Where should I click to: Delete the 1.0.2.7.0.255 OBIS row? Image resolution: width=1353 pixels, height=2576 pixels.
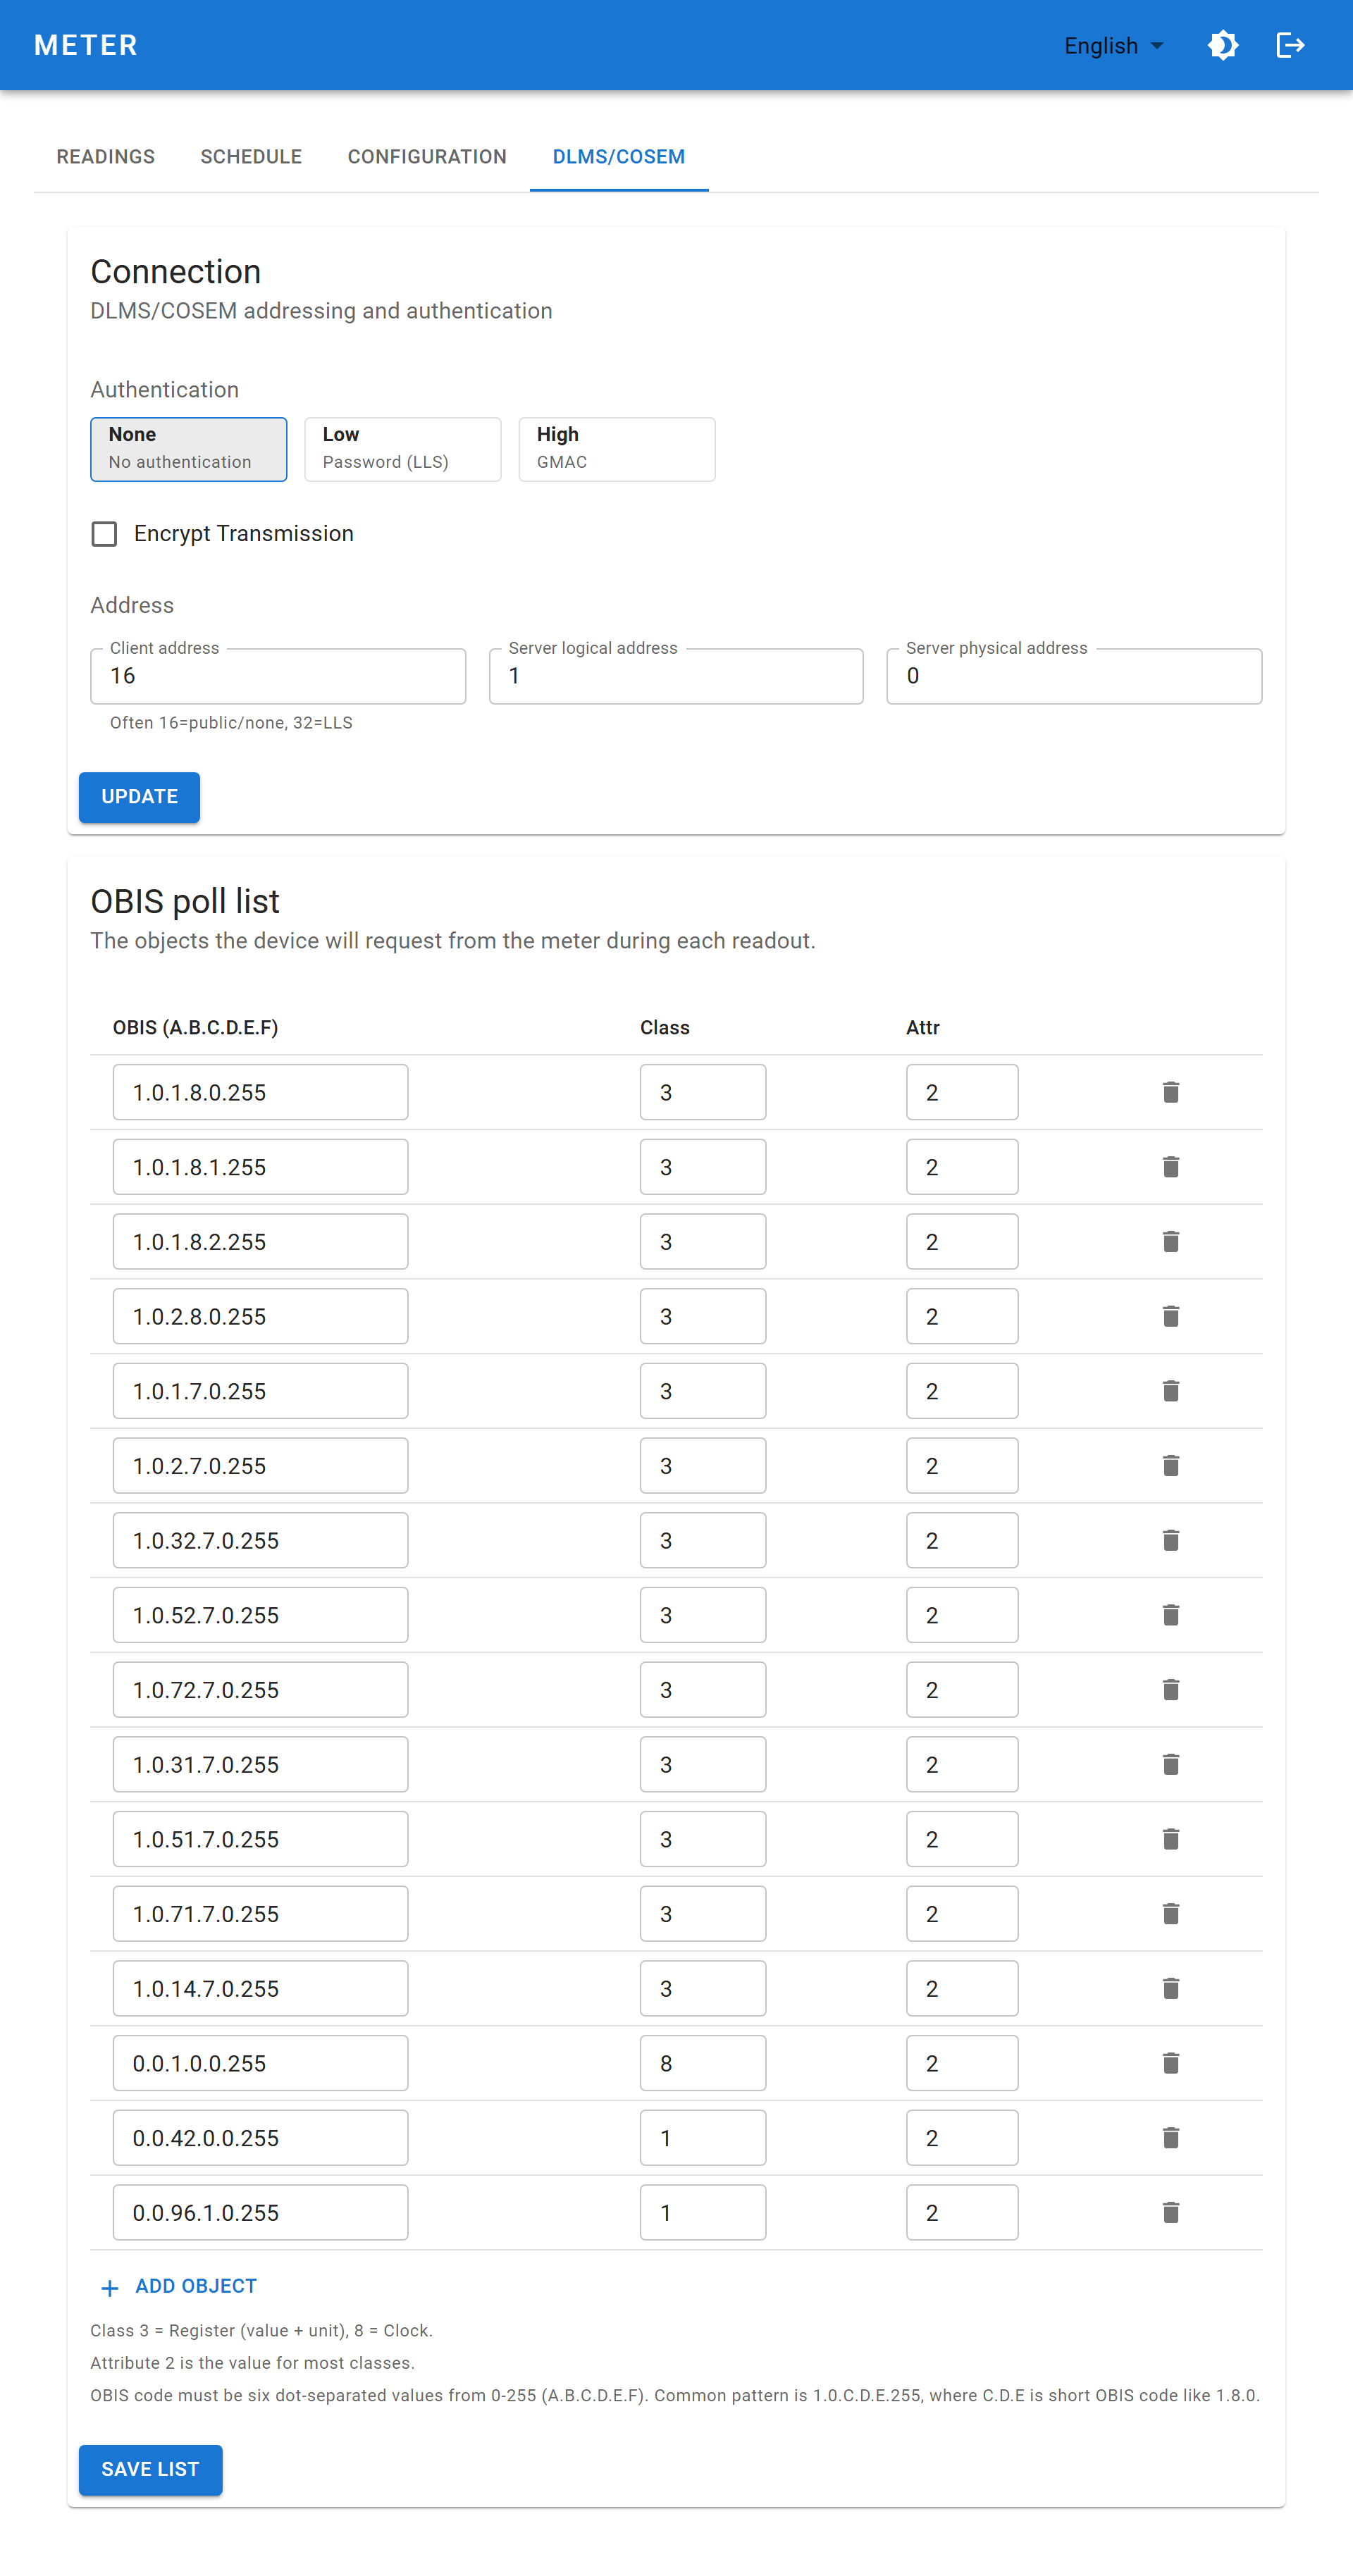pyautogui.click(x=1171, y=1465)
